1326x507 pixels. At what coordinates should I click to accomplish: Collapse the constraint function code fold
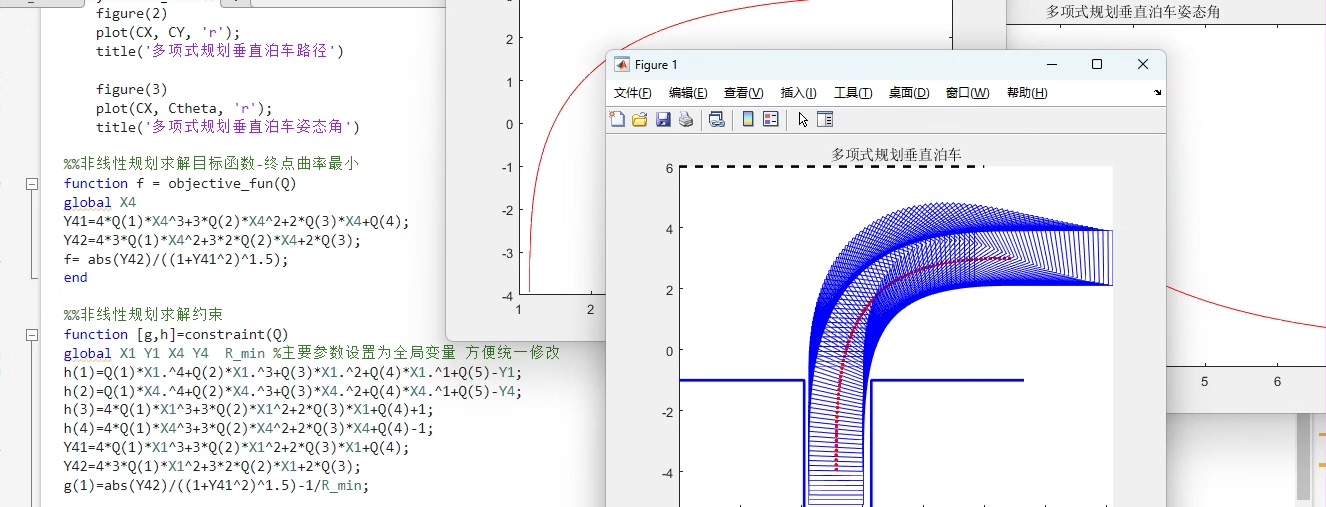pos(32,335)
